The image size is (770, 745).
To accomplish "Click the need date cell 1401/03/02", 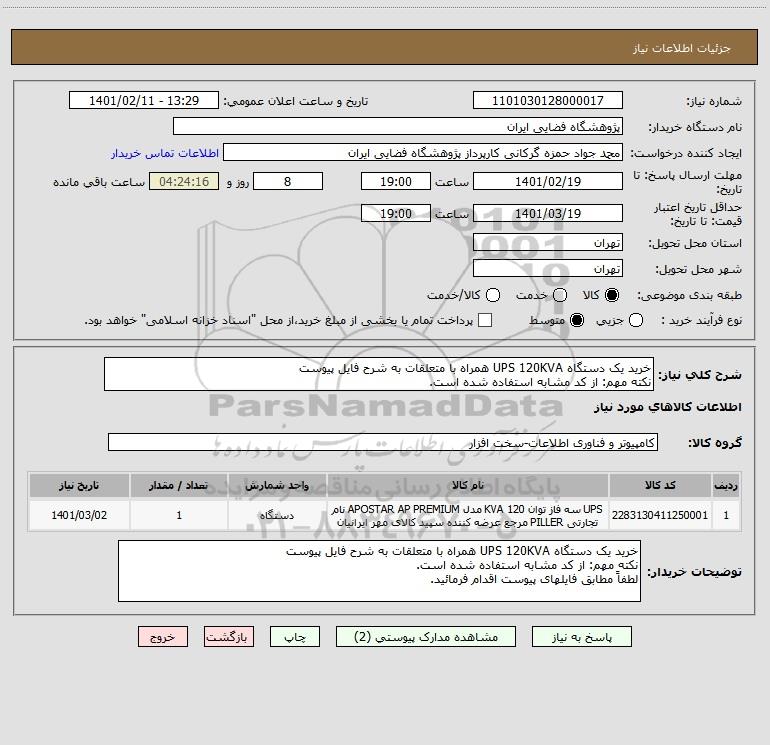I will tap(79, 515).
